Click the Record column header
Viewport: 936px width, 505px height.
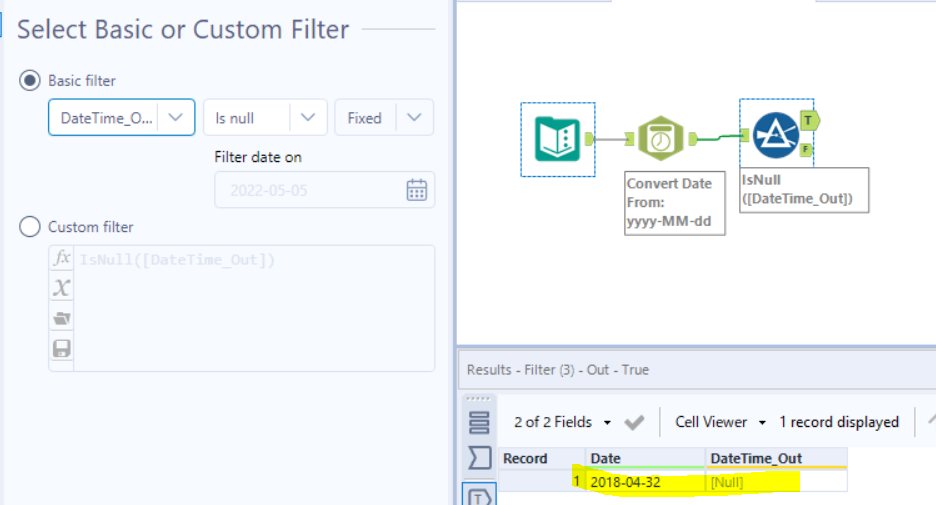click(x=541, y=458)
